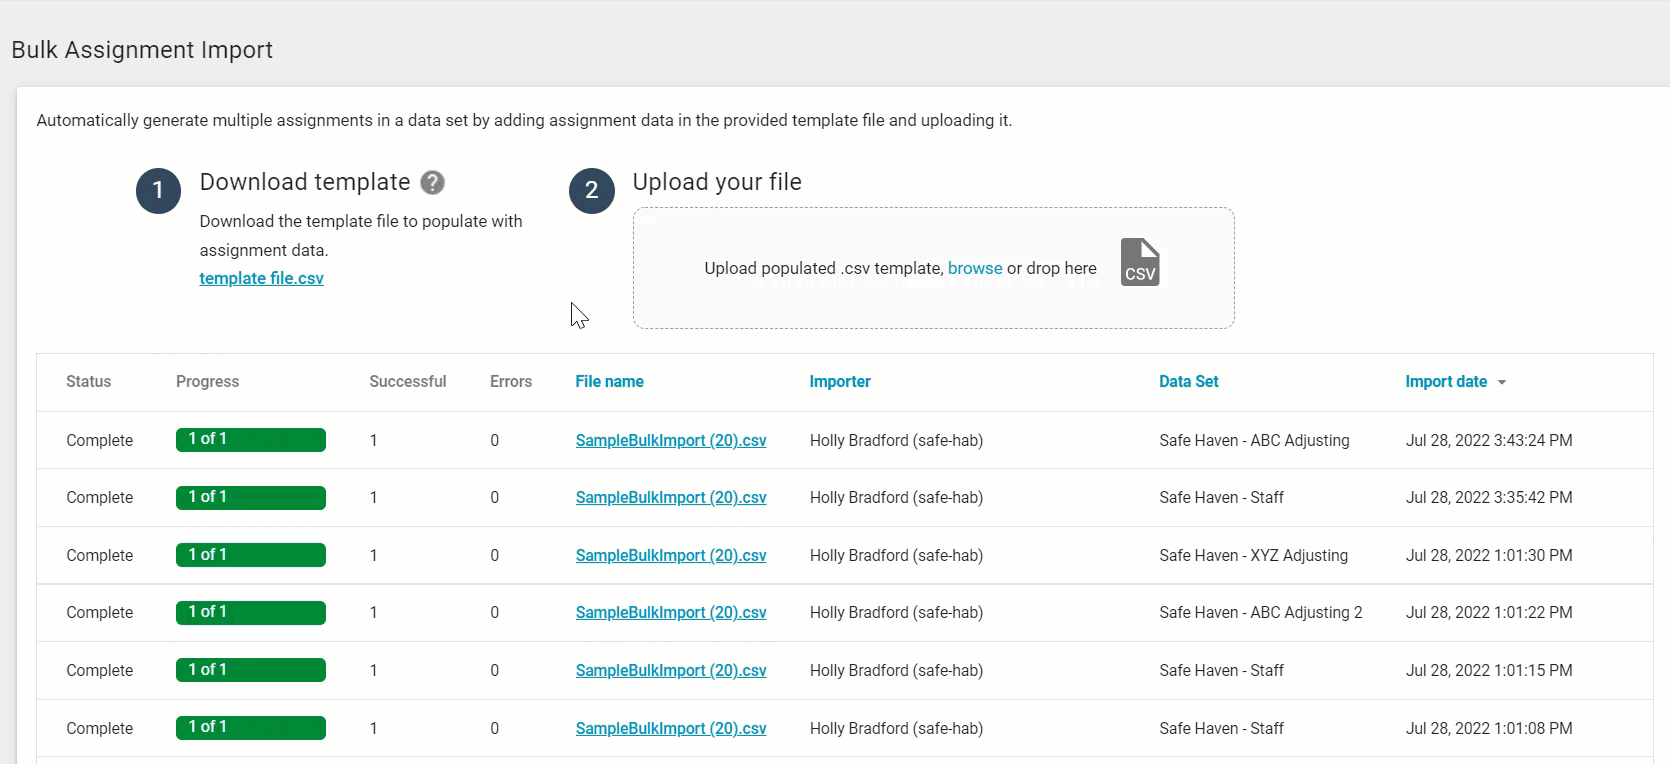Open SampleBulkImport file imported at 3:35:42 PM
The height and width of the screenshot is (764, 1670).
tap(670, 497)
